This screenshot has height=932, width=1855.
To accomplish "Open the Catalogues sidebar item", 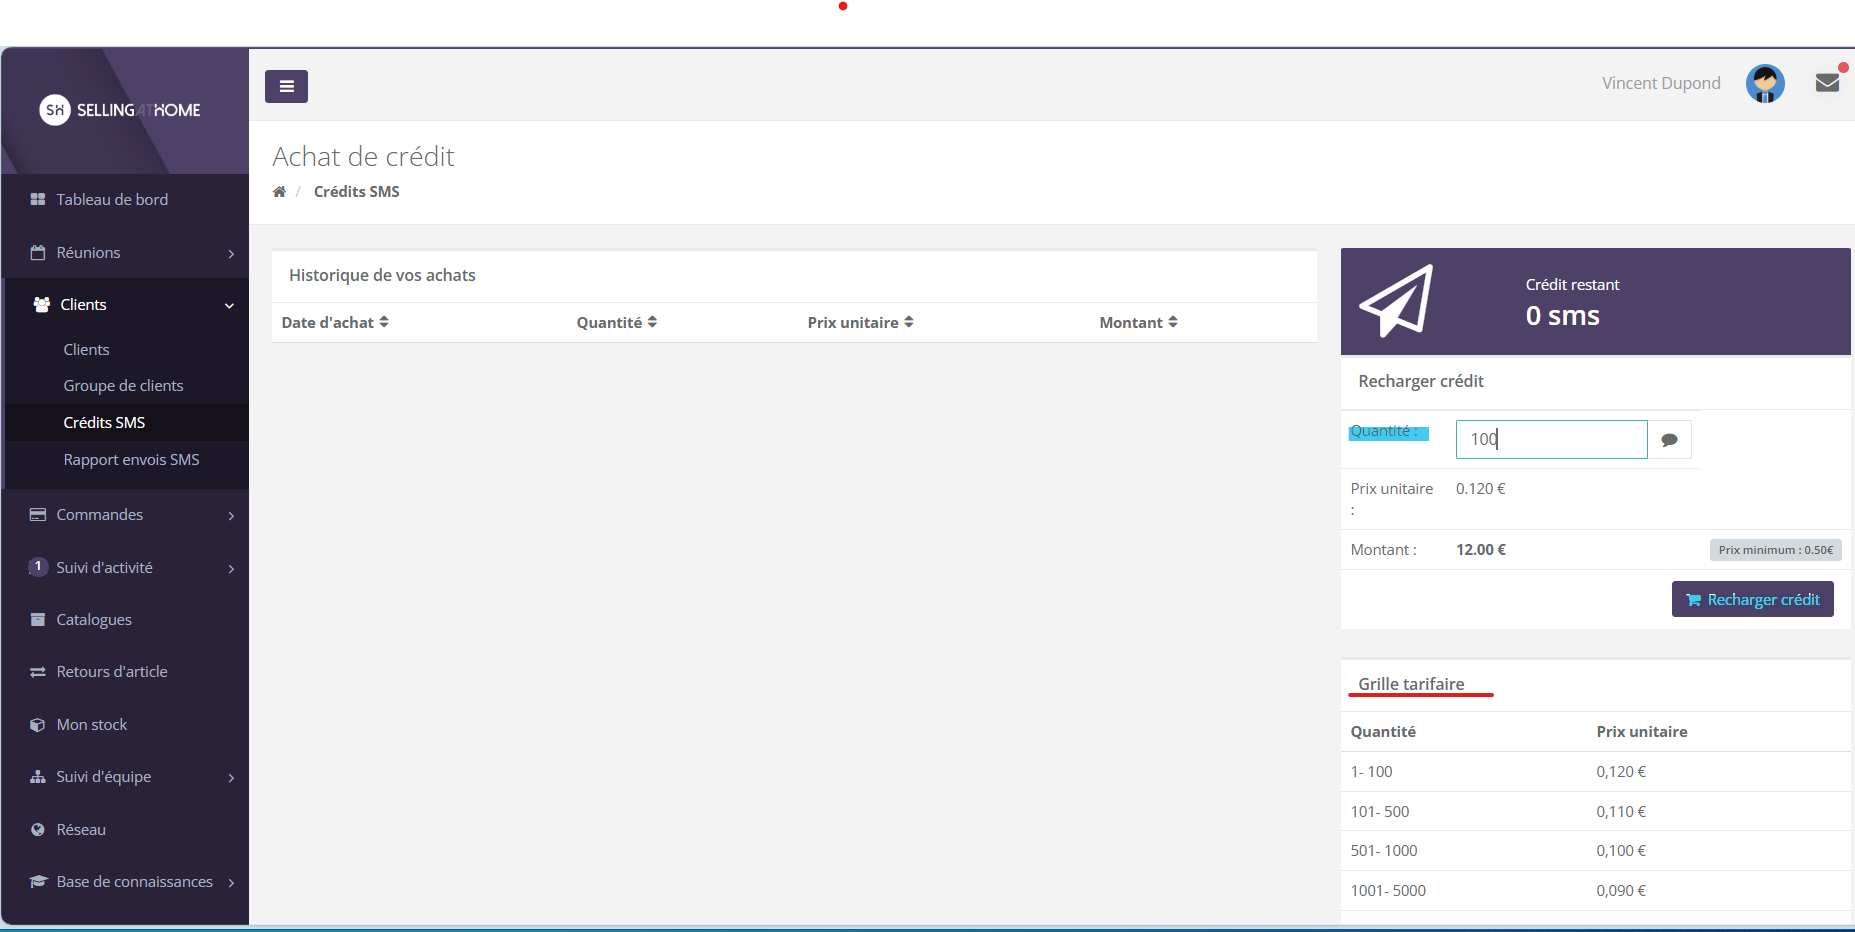I will point(94,620).
